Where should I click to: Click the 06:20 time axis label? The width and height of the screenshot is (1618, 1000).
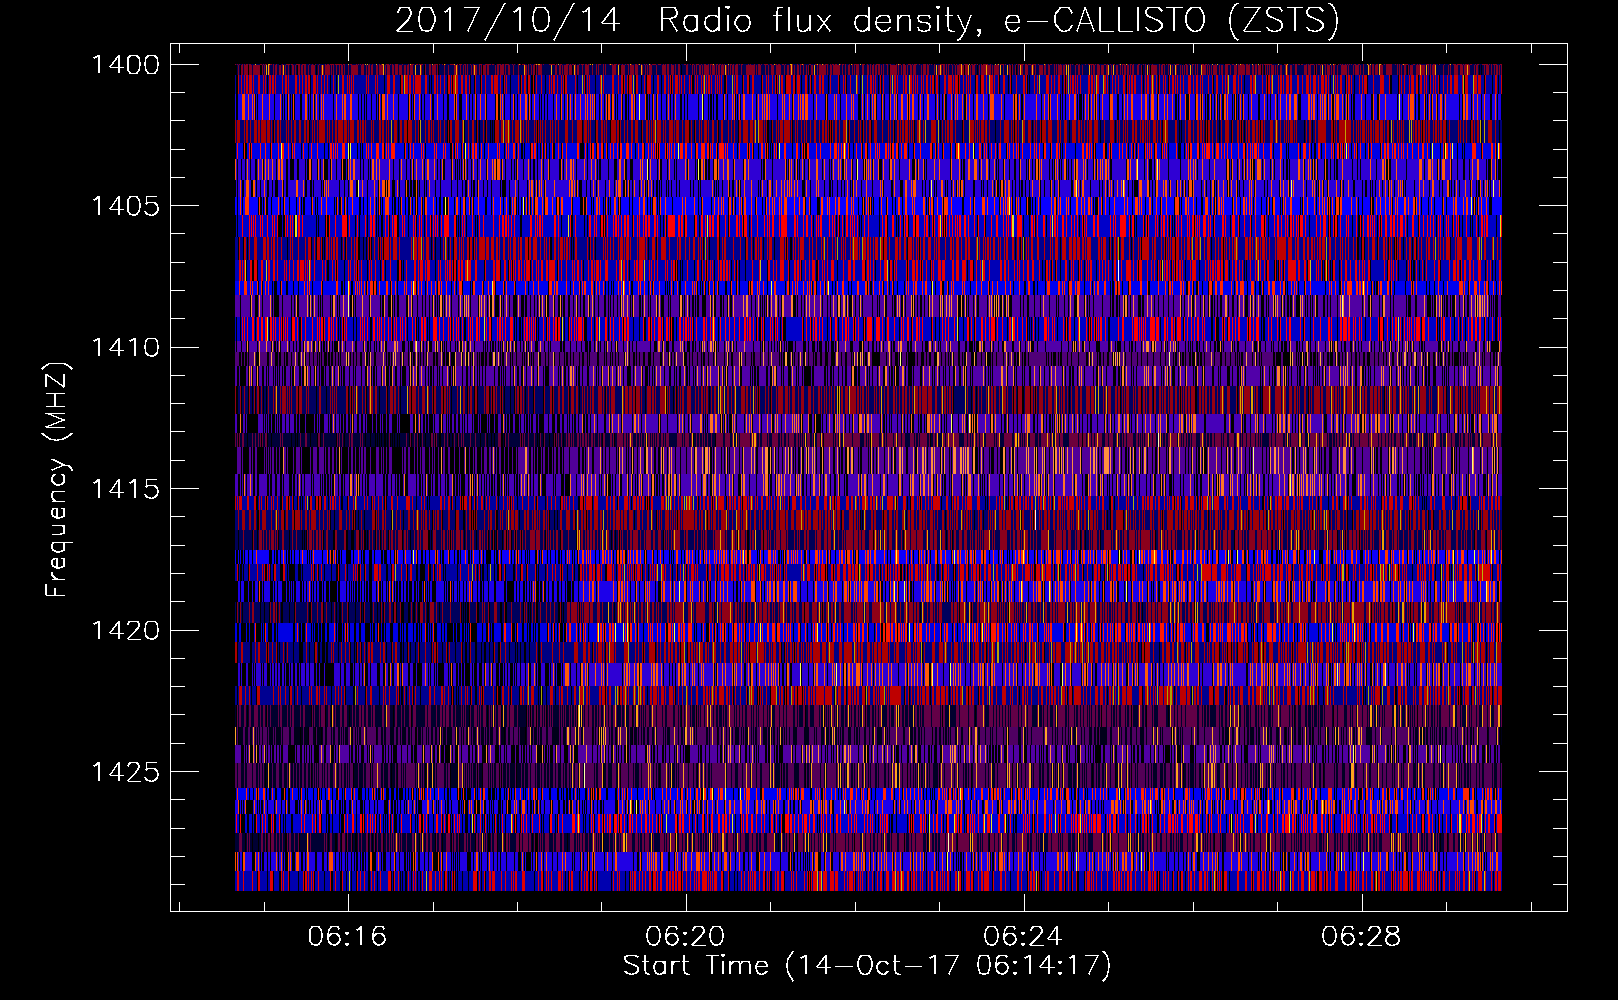pos(685,937)
